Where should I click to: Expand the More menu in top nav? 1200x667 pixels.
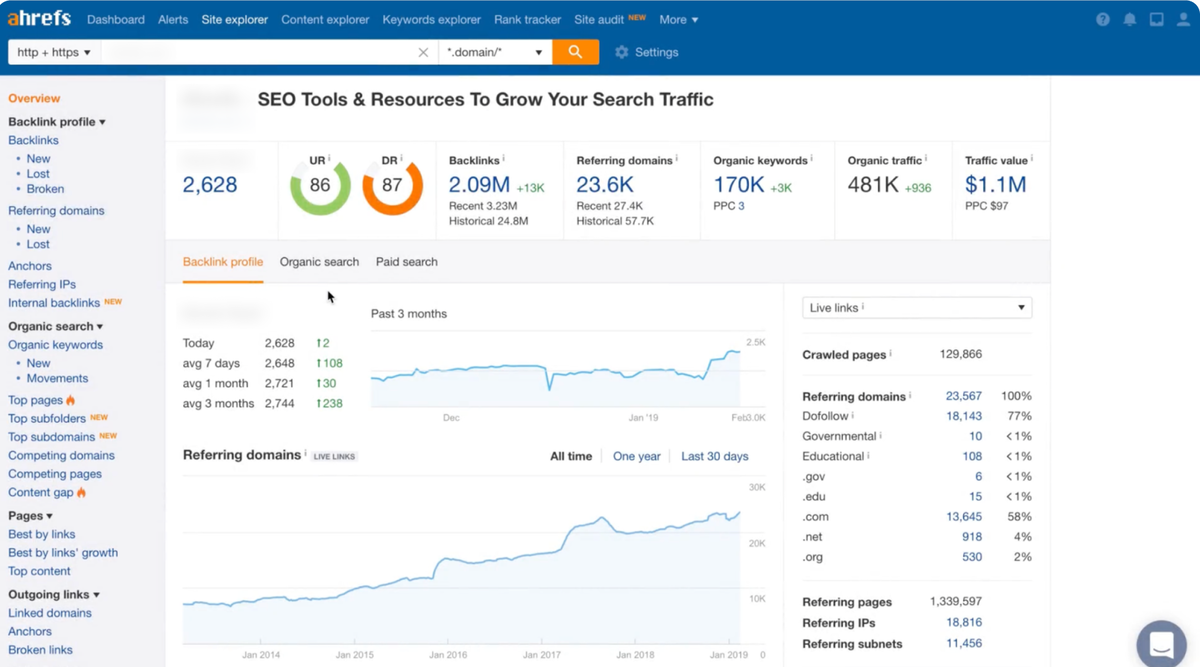[x=678, y=19]
